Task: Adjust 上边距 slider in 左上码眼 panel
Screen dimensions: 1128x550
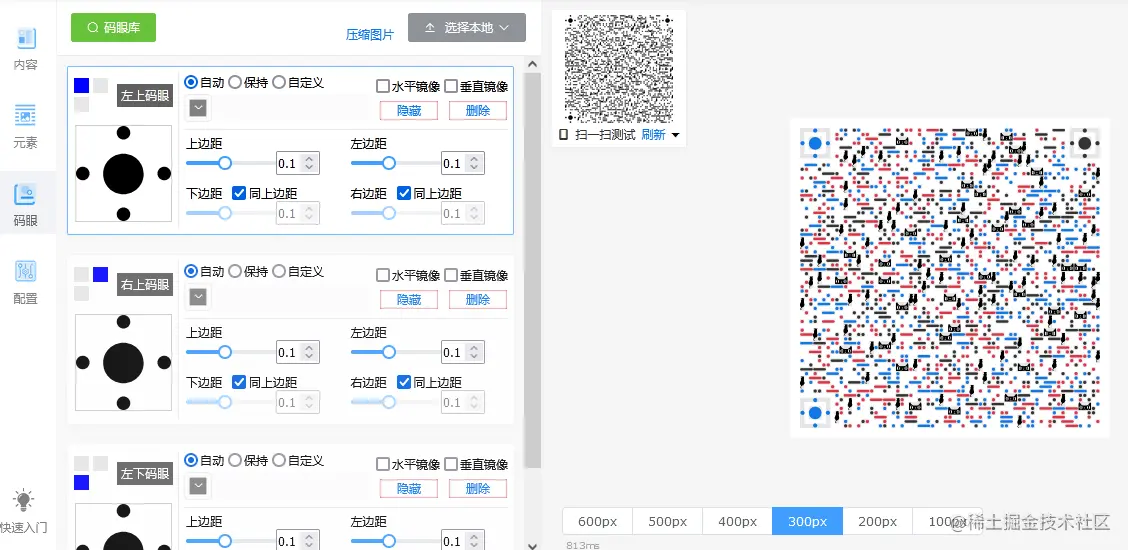Action: [225, 163]
